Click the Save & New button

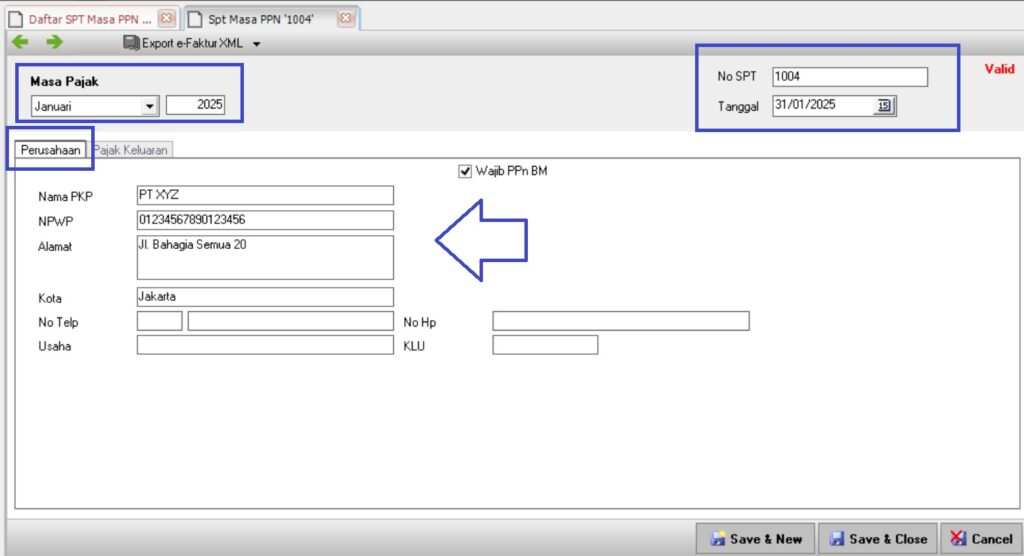(755, 538)
